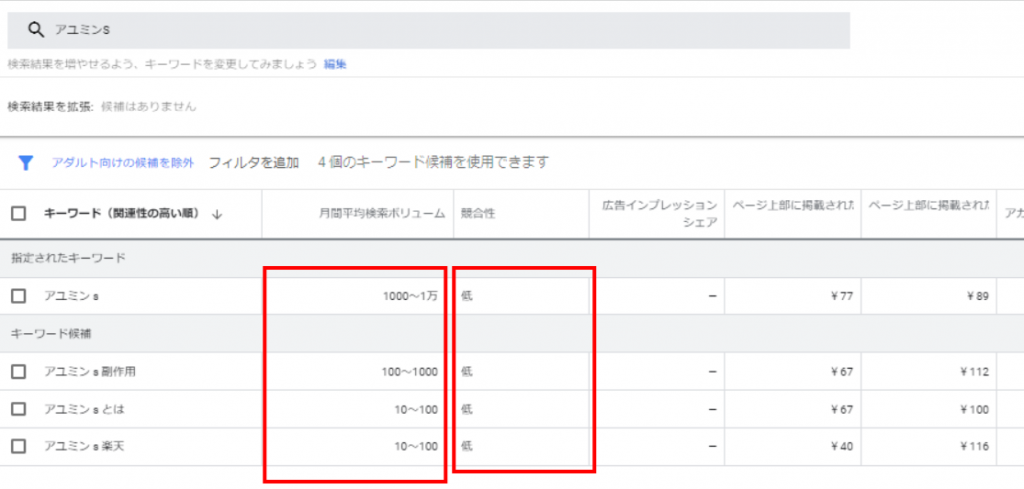Check the box for アユミン s とは
Image resolution: width=1024 pixels, height=489 pixels.
point(19,409)
